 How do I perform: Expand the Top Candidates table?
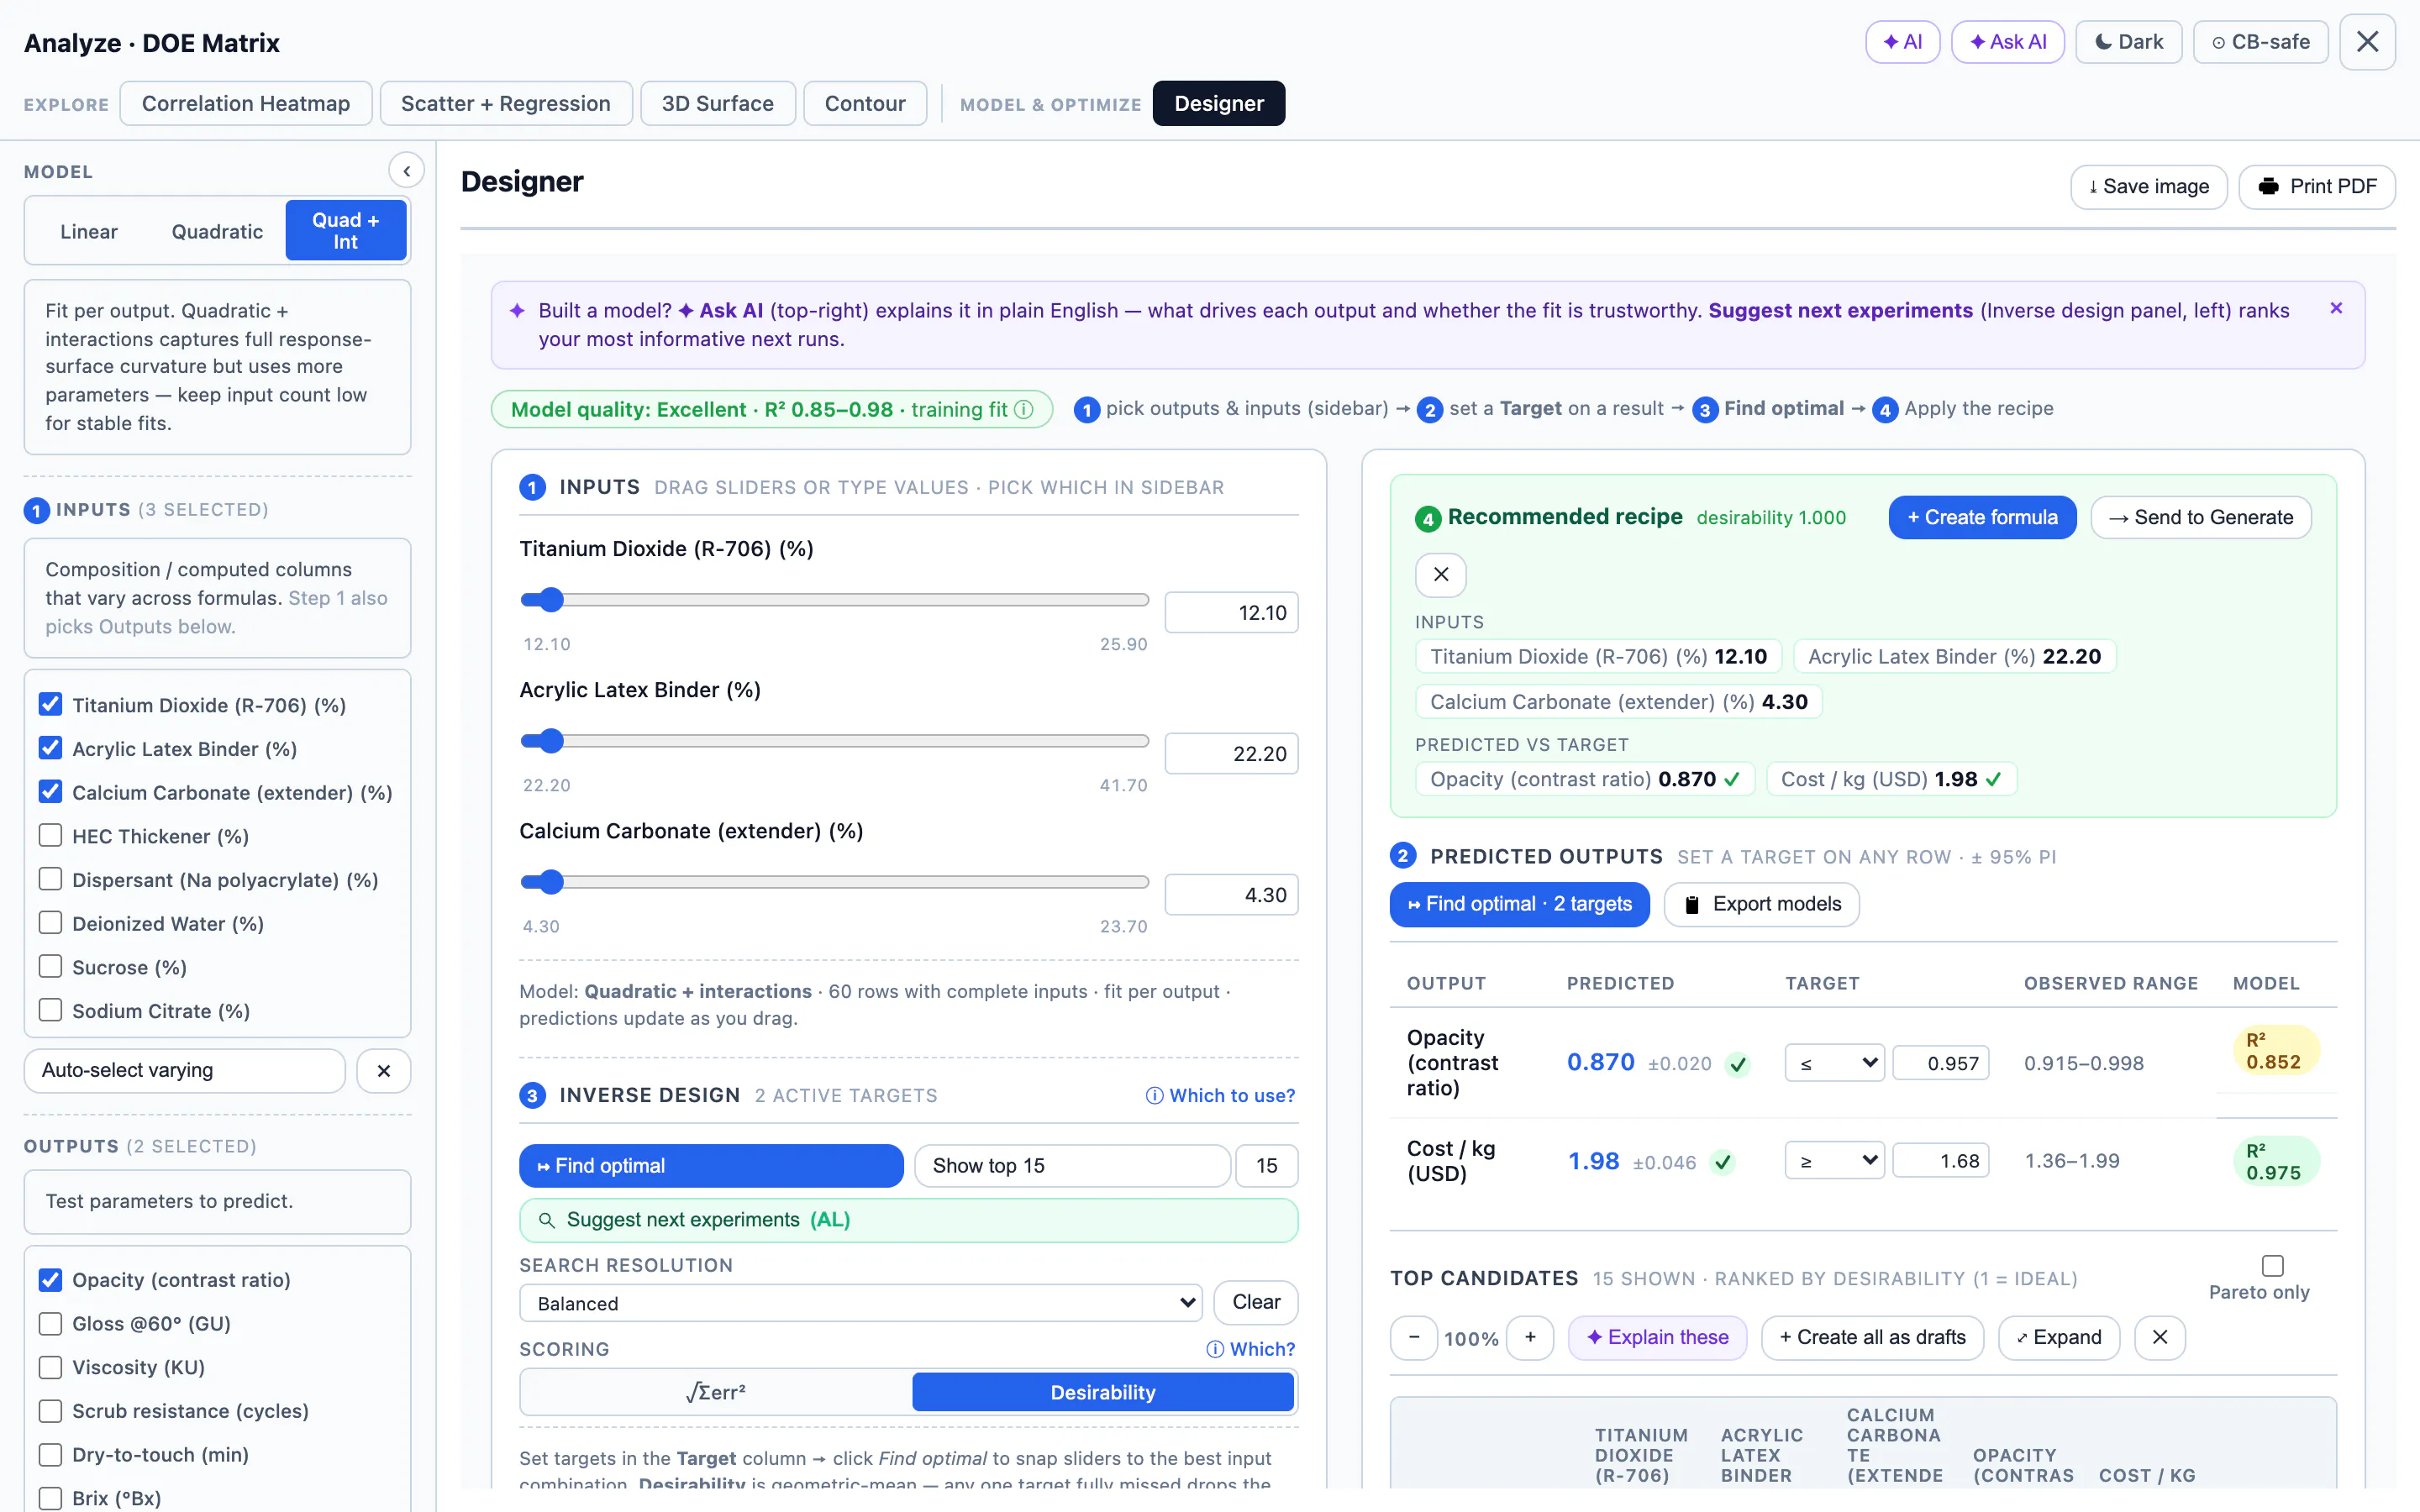click(x=2058, y=1337)
